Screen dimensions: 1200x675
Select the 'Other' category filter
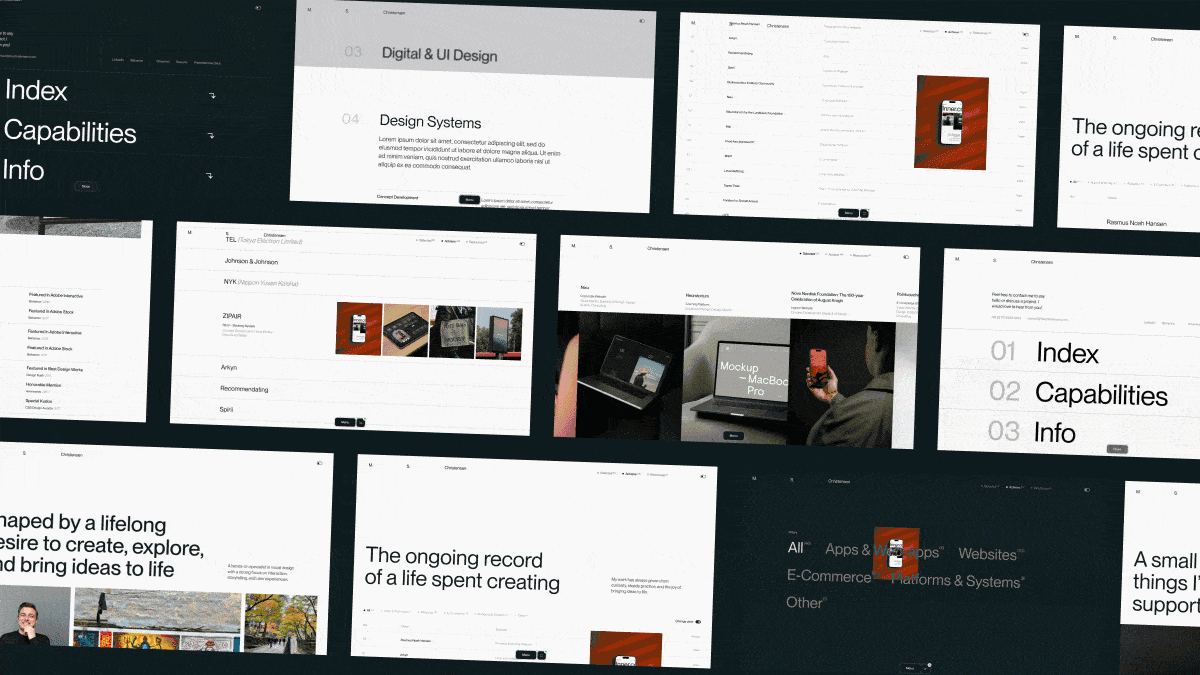[804, 602]
